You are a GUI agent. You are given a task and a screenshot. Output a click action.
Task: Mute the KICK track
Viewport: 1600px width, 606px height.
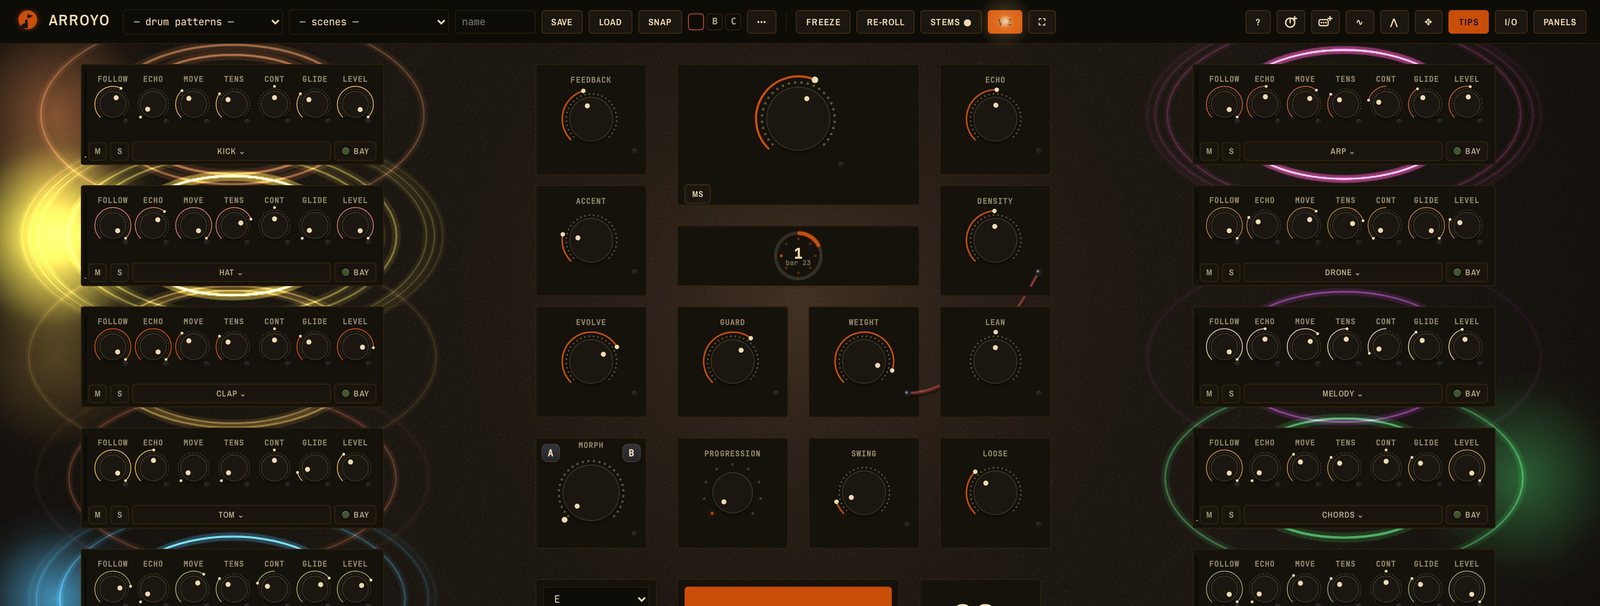click(97, 151)
